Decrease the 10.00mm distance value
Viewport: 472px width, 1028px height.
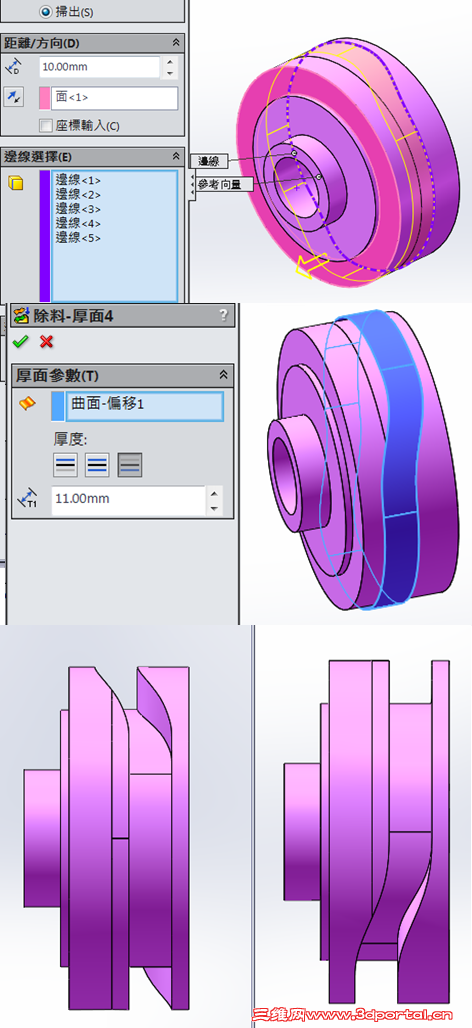point(170,72)
